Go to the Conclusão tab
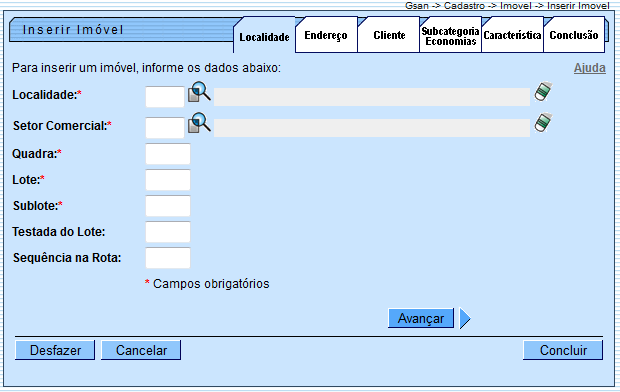The height and width of the screenshot is (392, 620). click(574, 35)
